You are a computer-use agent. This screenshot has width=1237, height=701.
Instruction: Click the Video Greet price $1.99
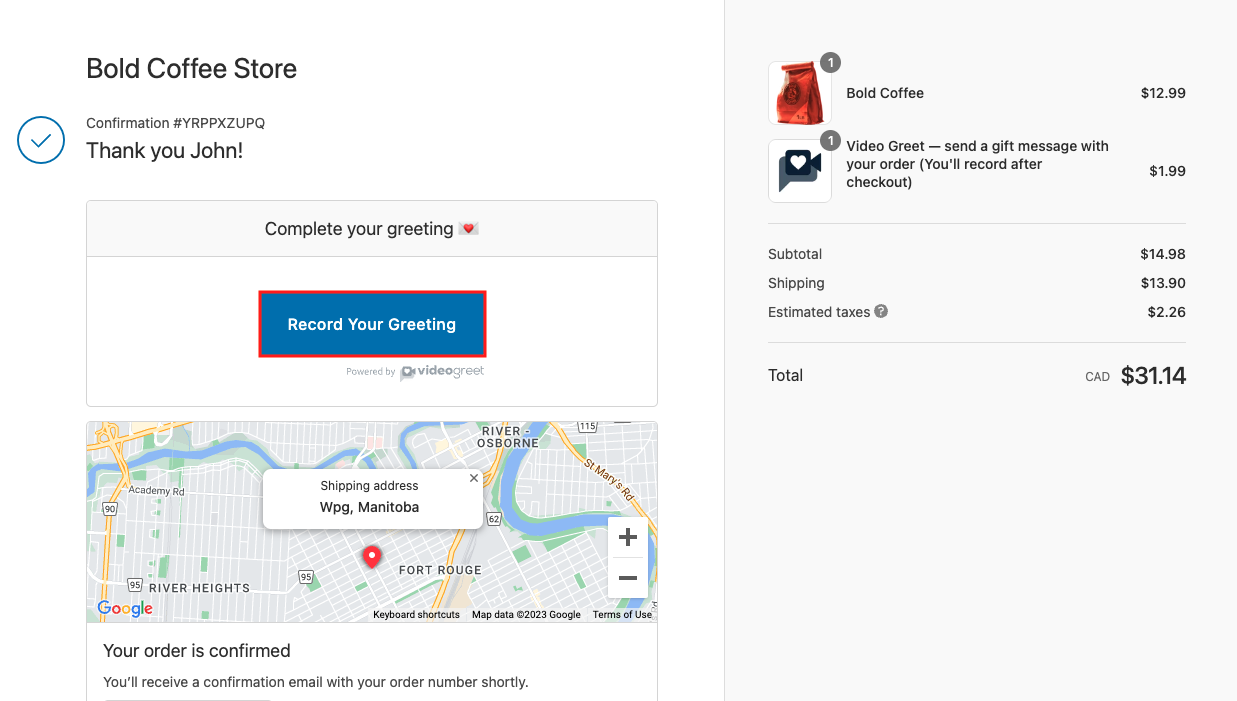[1168, 171]
